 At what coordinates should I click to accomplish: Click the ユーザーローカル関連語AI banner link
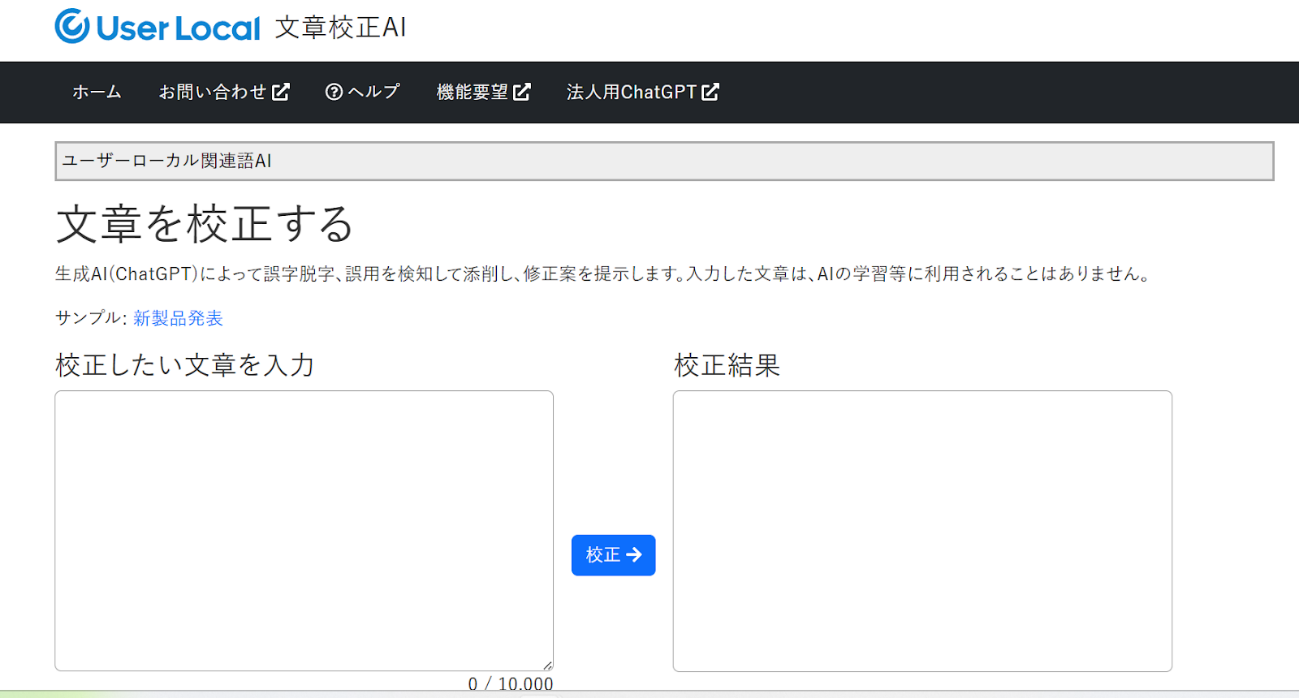pos(168,161)
